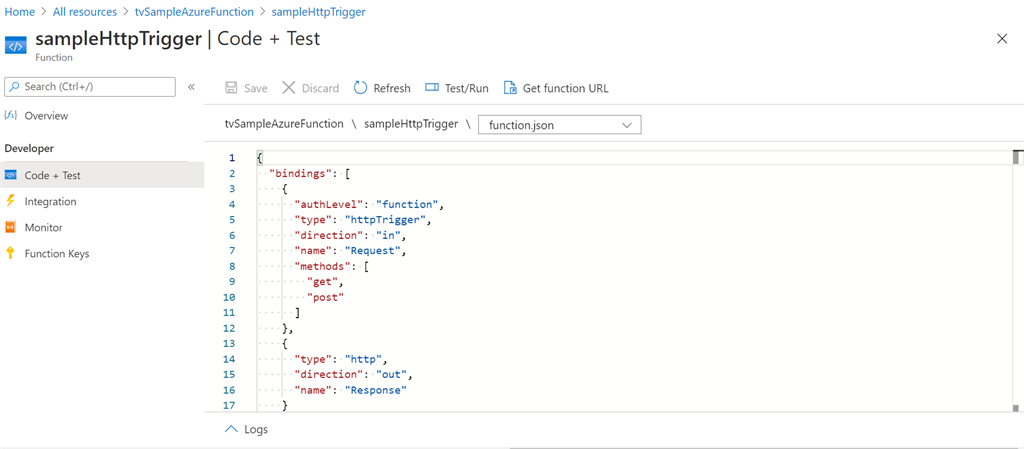Click the Code + Test sidebar icon
The height and width of the screenshot is (449, 1024).
10,176
